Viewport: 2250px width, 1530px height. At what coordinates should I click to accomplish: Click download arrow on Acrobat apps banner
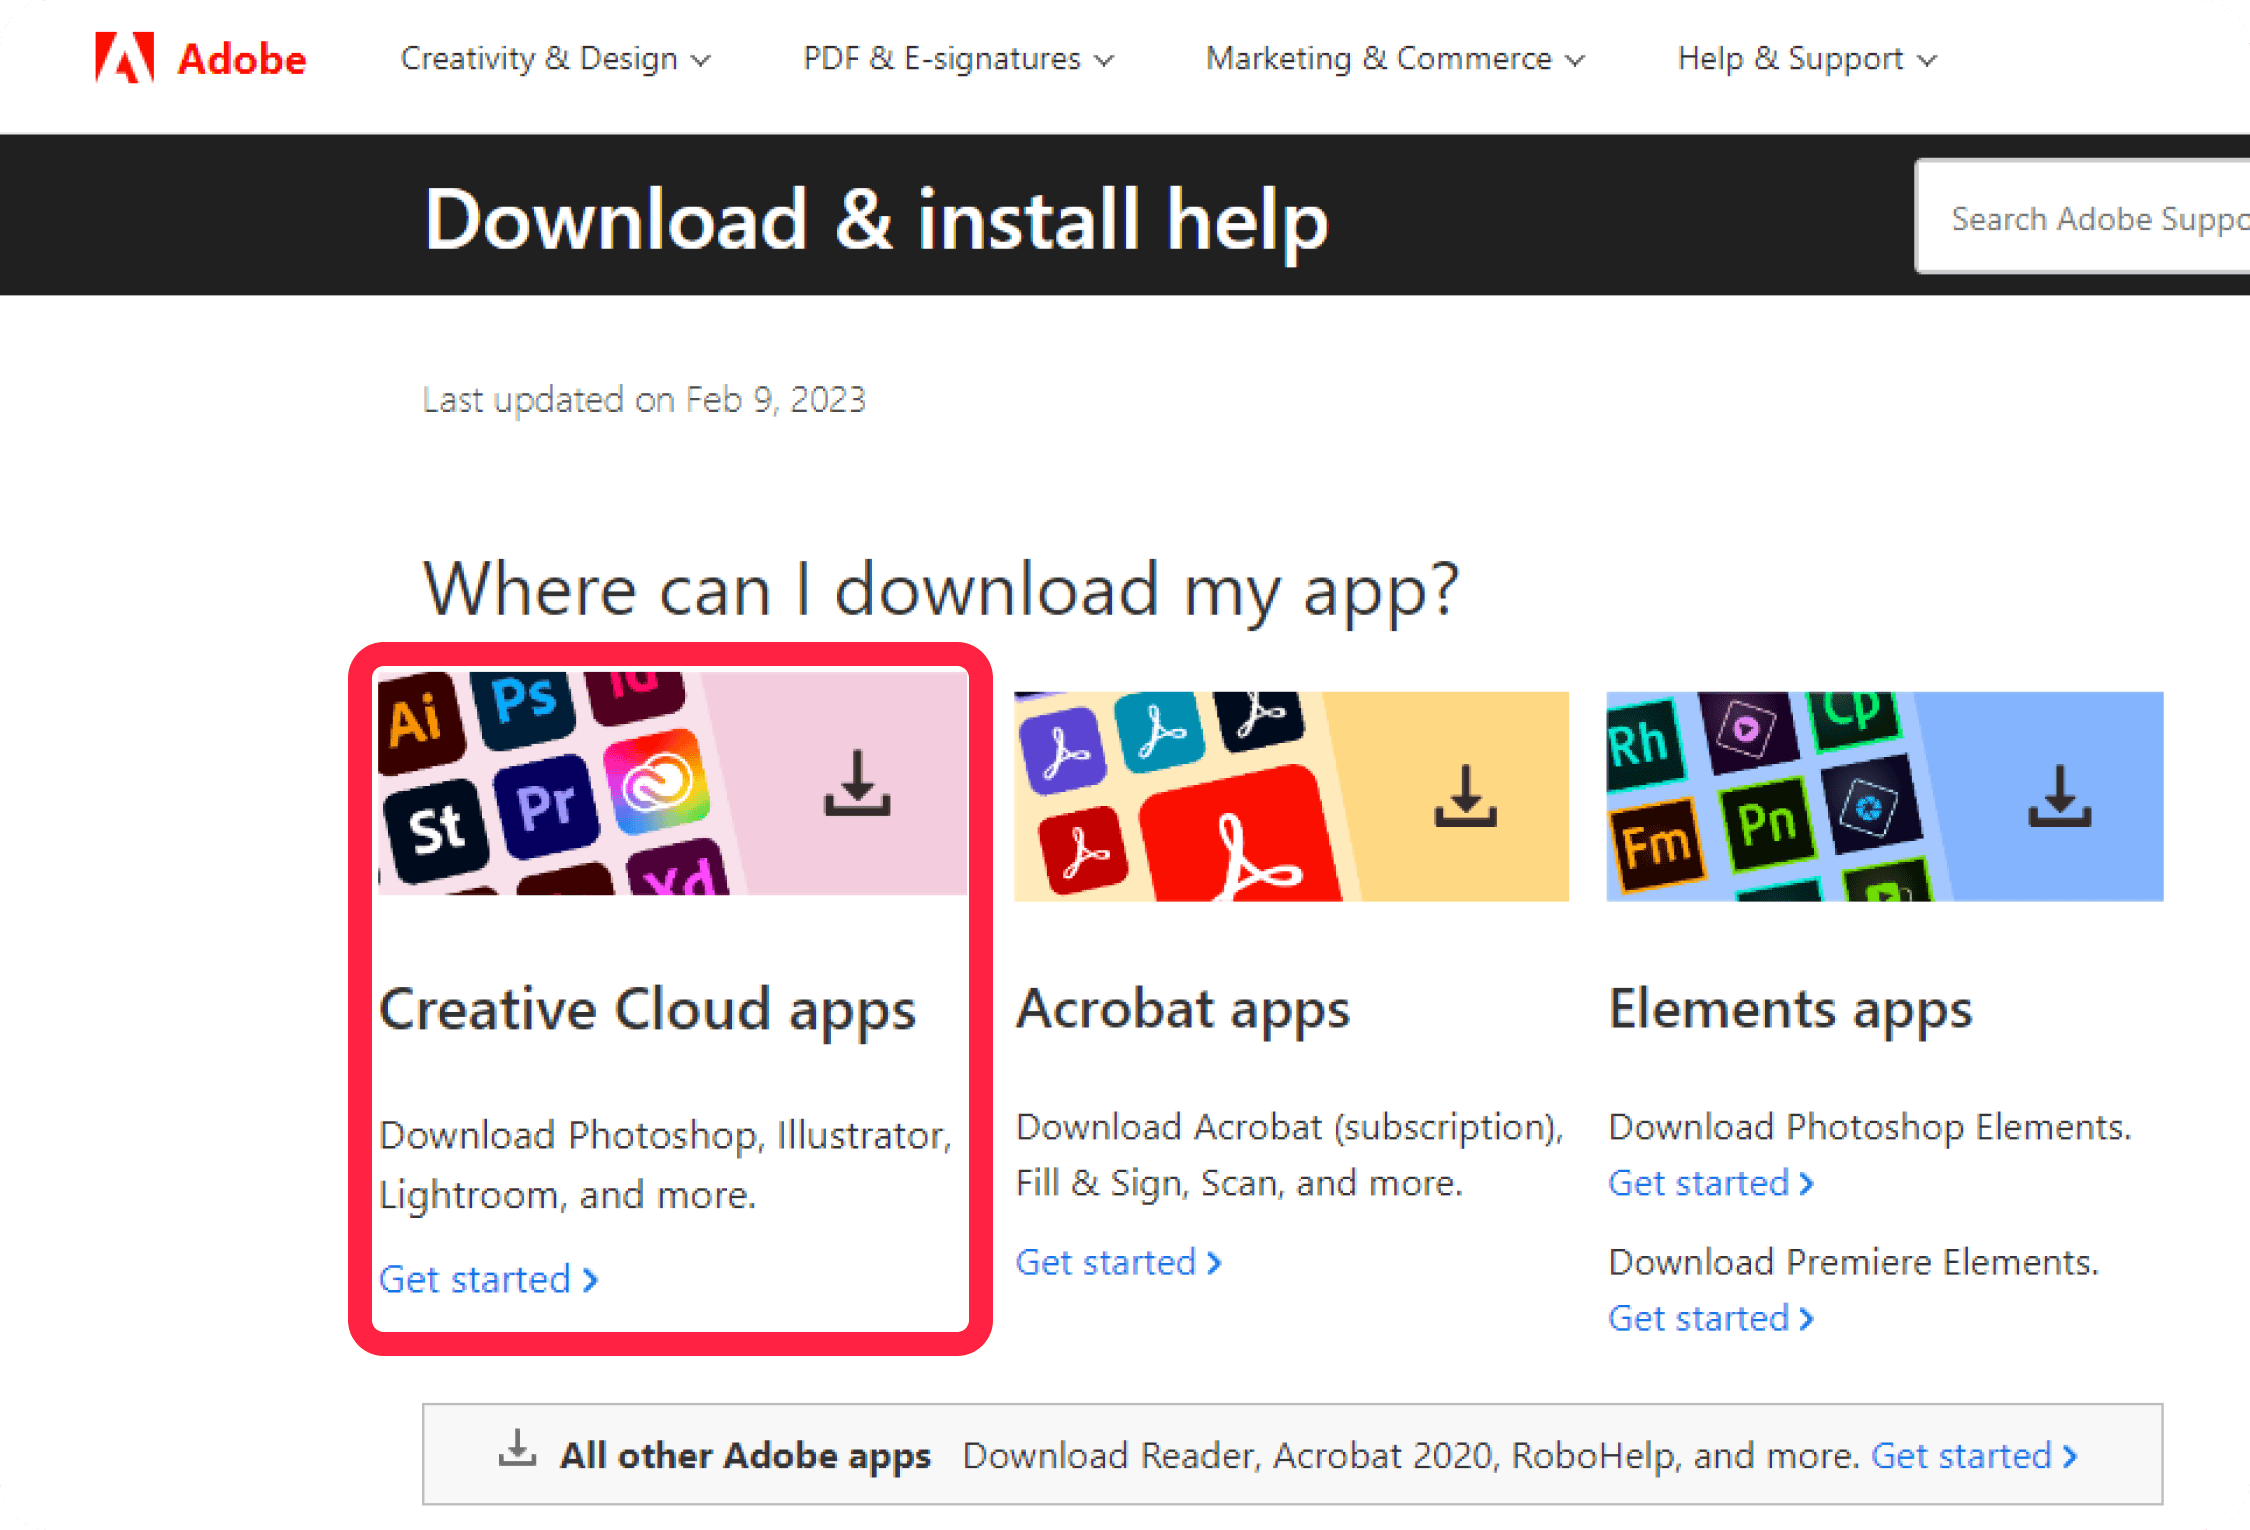(1466, 796)
